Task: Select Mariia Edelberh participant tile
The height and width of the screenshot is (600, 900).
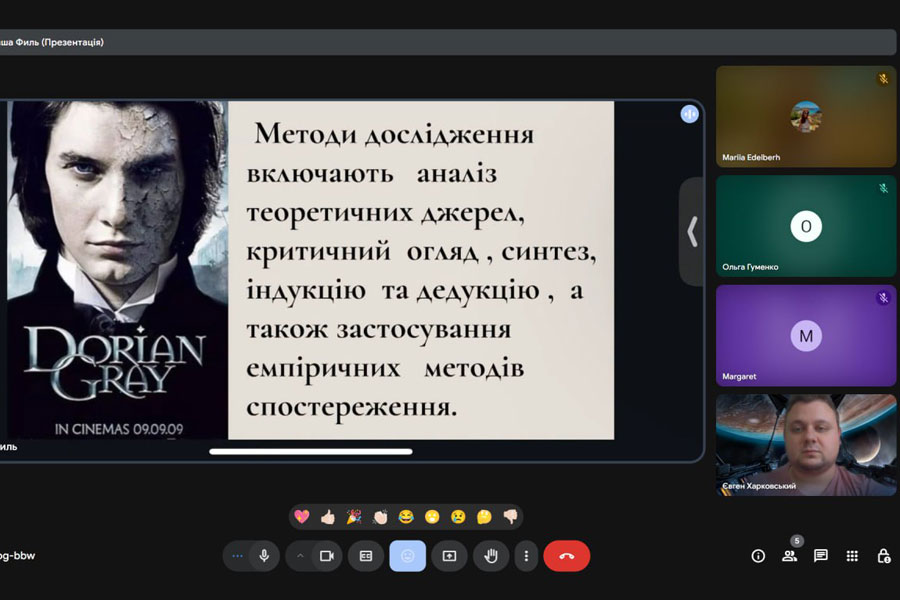Action: (806, 117)
